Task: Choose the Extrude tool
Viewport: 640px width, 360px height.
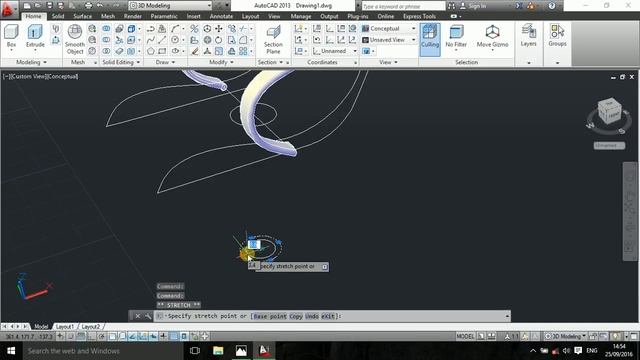Action: tap(35, 36)
